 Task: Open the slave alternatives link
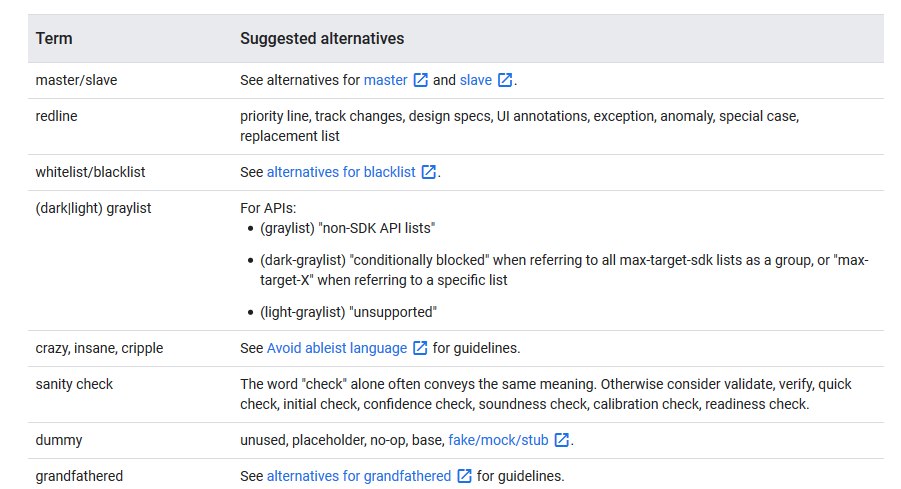(476, 80)
